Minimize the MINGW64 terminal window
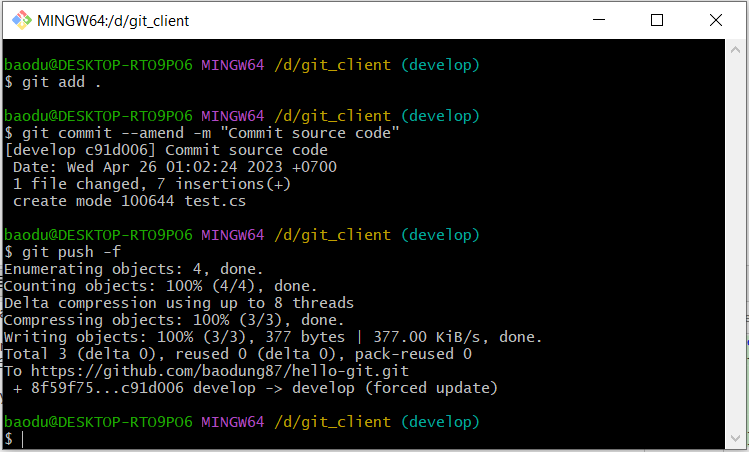 599,20
